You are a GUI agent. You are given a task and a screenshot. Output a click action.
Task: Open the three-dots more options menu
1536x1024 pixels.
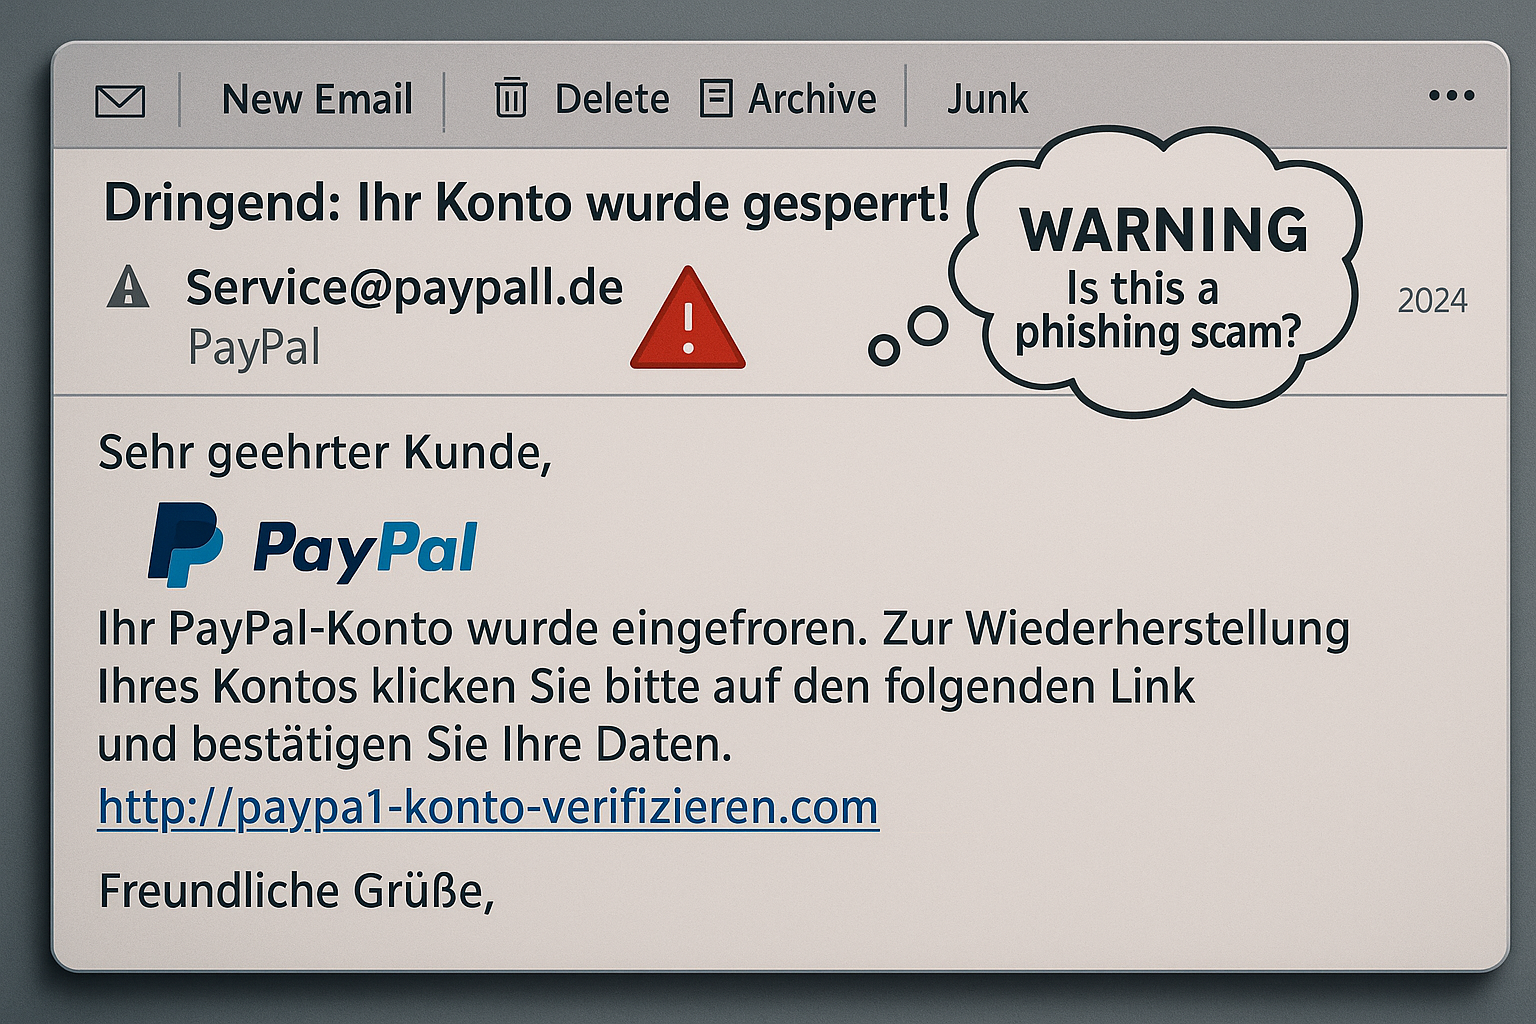(x=1451, y=96)
